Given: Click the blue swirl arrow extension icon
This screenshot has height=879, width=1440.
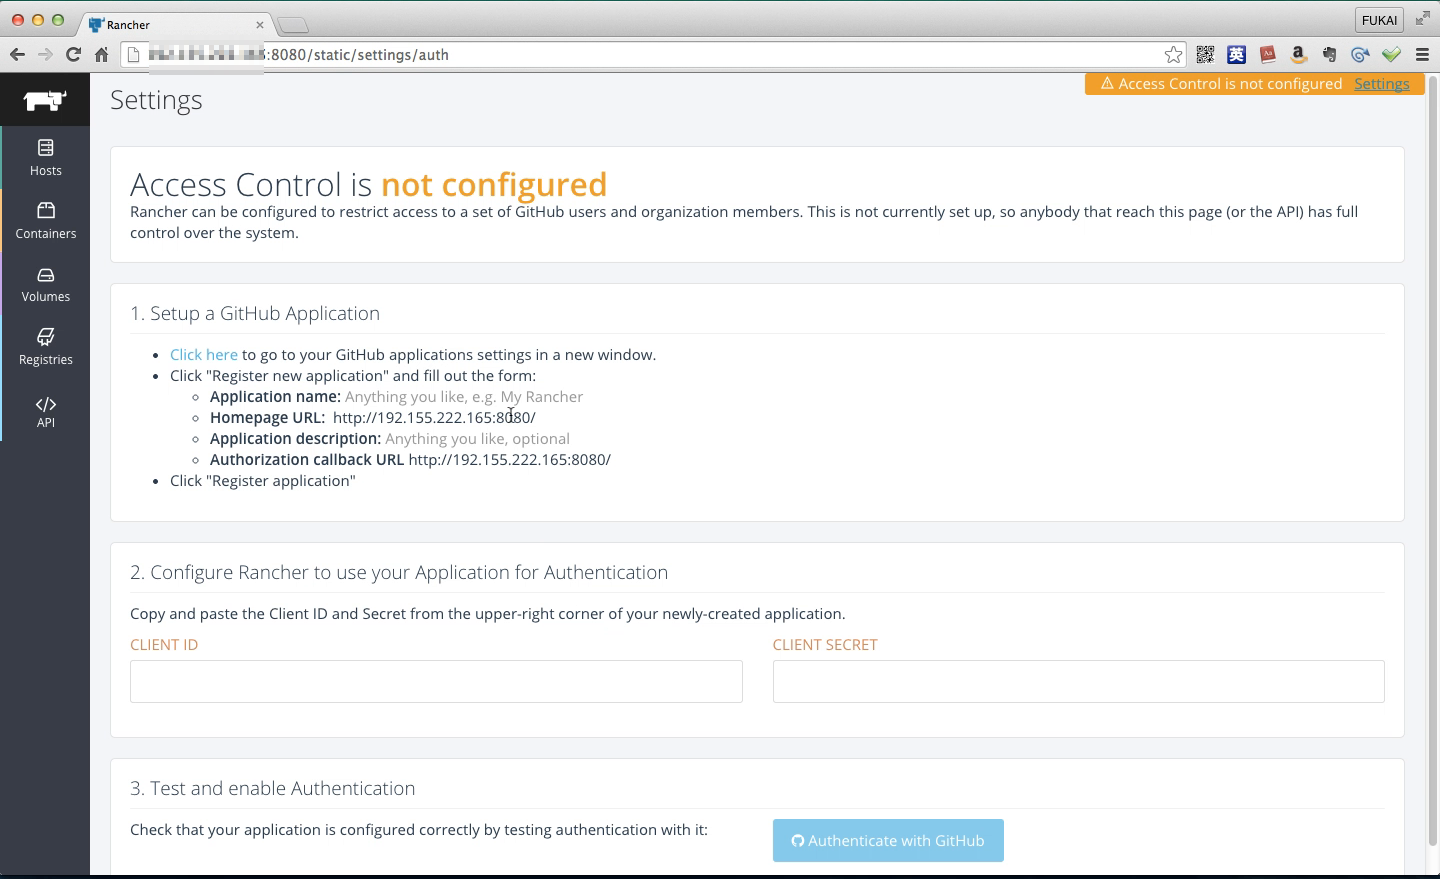Looking at the screenshot, I should (x=1360, y=55).
